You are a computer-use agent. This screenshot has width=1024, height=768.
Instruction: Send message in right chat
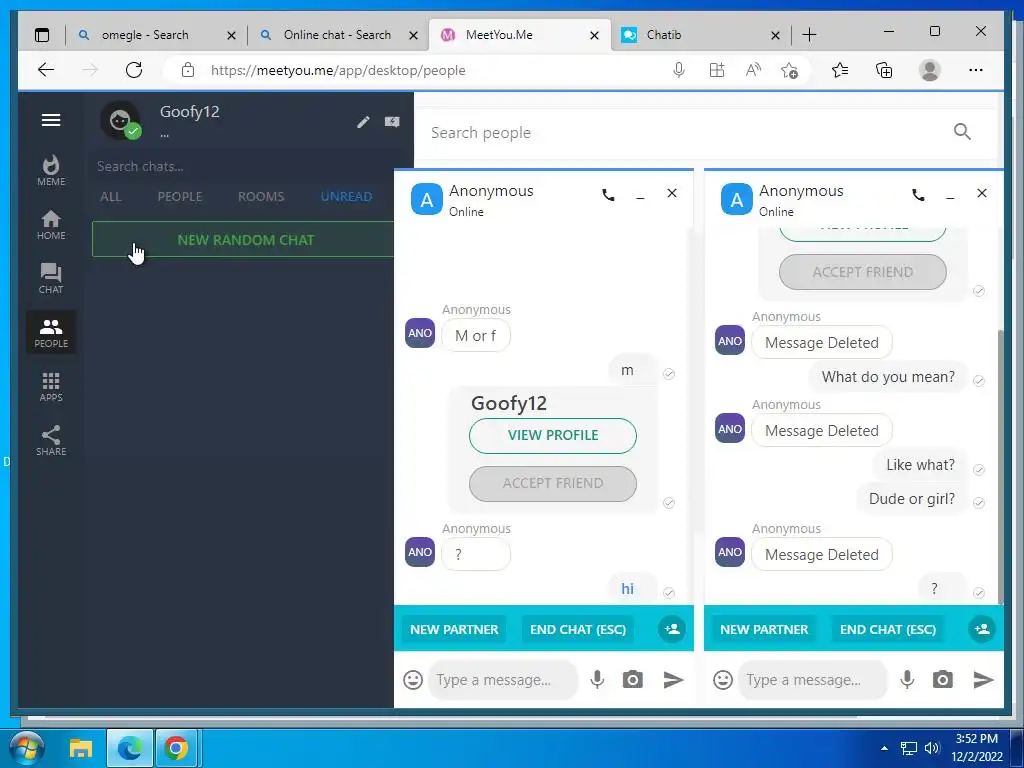click(x=984, y=680)
